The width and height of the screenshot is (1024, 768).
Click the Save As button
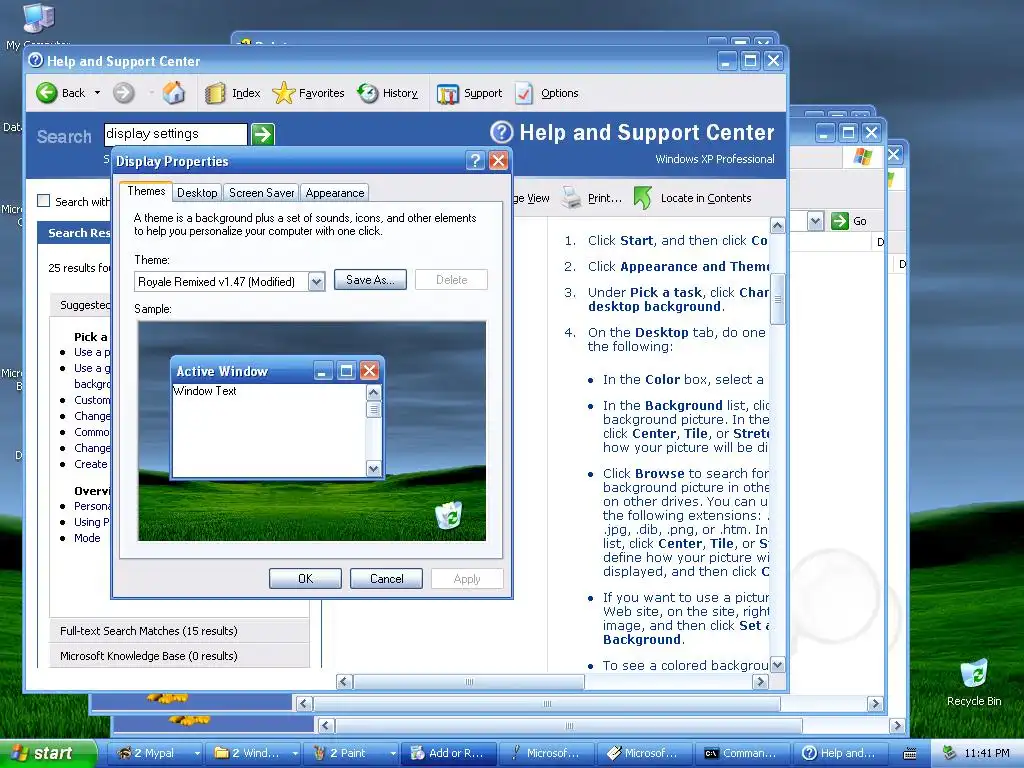(x=370, y=280)
